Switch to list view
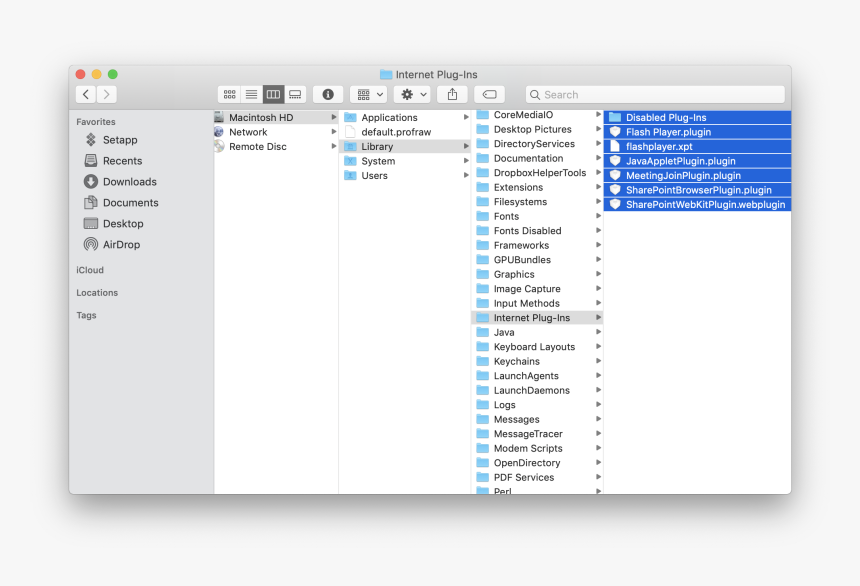 point(251,94)
